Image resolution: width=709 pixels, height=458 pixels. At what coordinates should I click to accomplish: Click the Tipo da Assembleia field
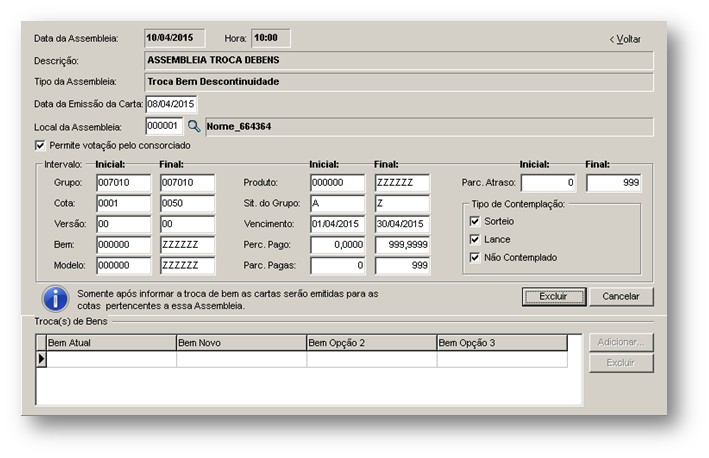click(x=399, y=82)
